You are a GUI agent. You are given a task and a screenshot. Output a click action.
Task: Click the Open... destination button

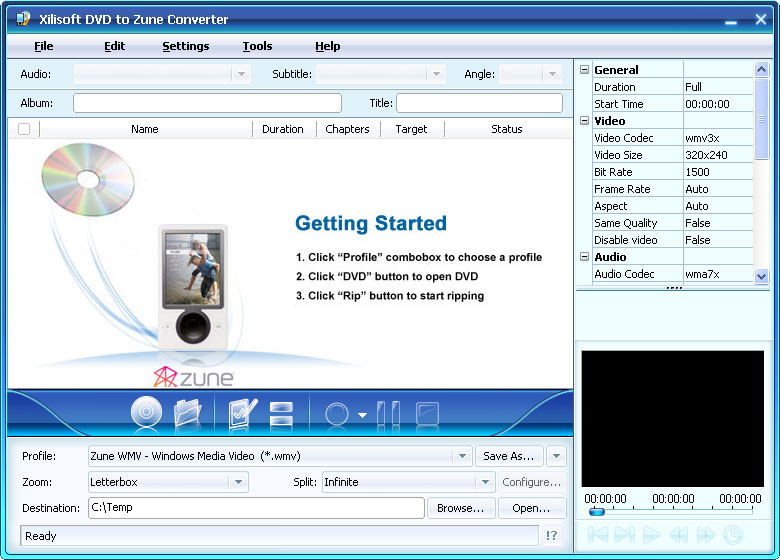(531, 508)
